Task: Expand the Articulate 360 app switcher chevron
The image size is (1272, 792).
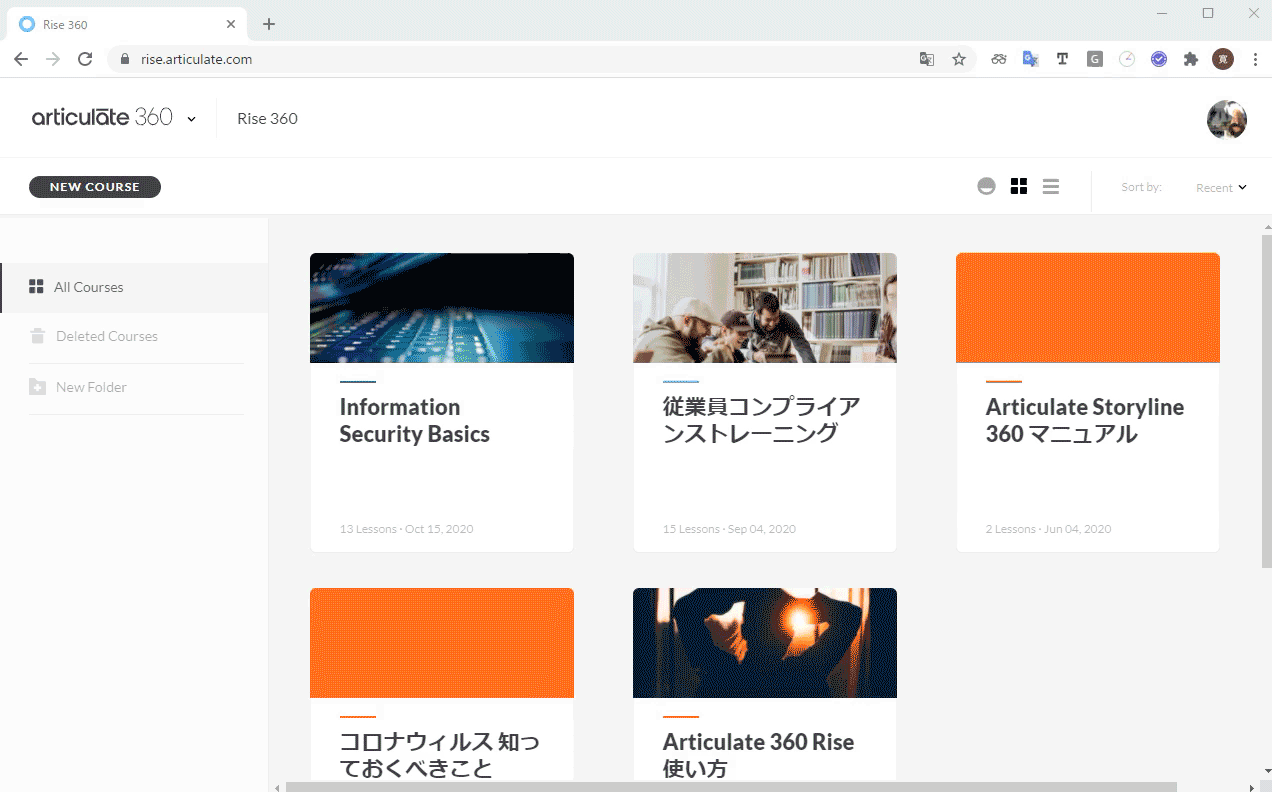Action: 191,119
